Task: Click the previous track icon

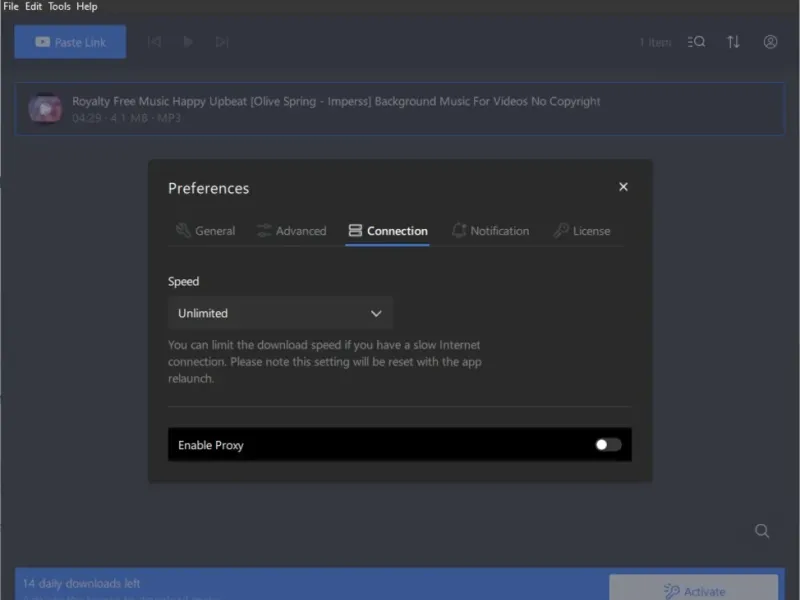Action: (154, 42)
